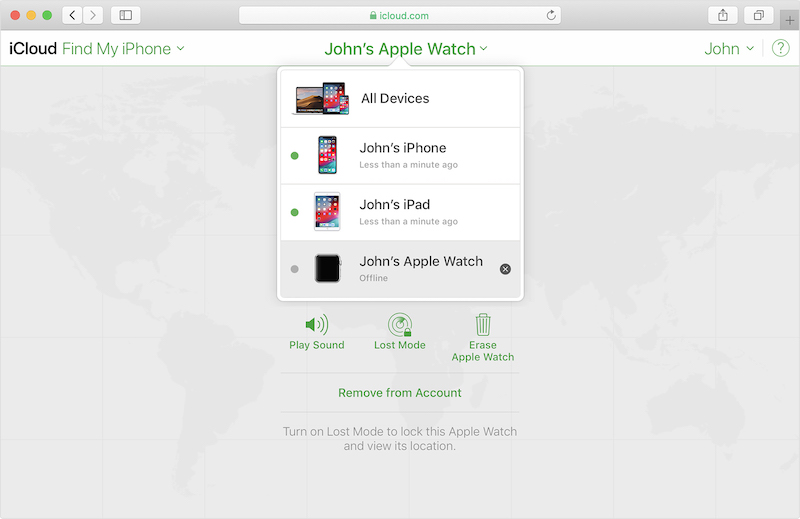Play Sound on the Apple Watch
The width and height of the screenshot is (800, 519).
click(316, 332)
